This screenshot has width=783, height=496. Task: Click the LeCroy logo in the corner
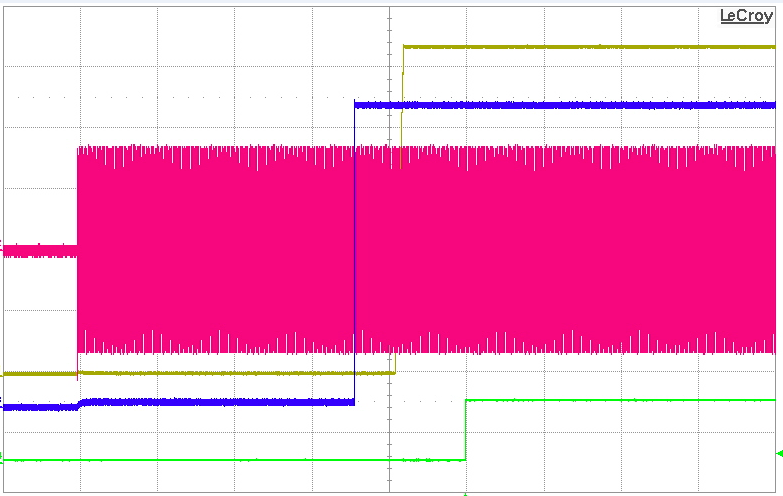click(x=746, y=17)
